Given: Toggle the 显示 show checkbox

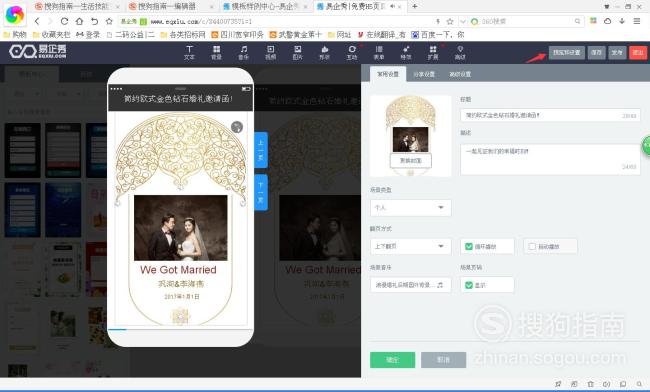Looking at the screenshot, I should point(469,285).
